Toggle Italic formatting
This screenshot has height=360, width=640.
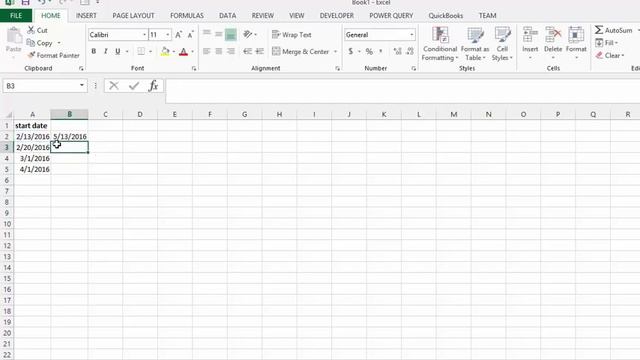[x=106, y=51]
